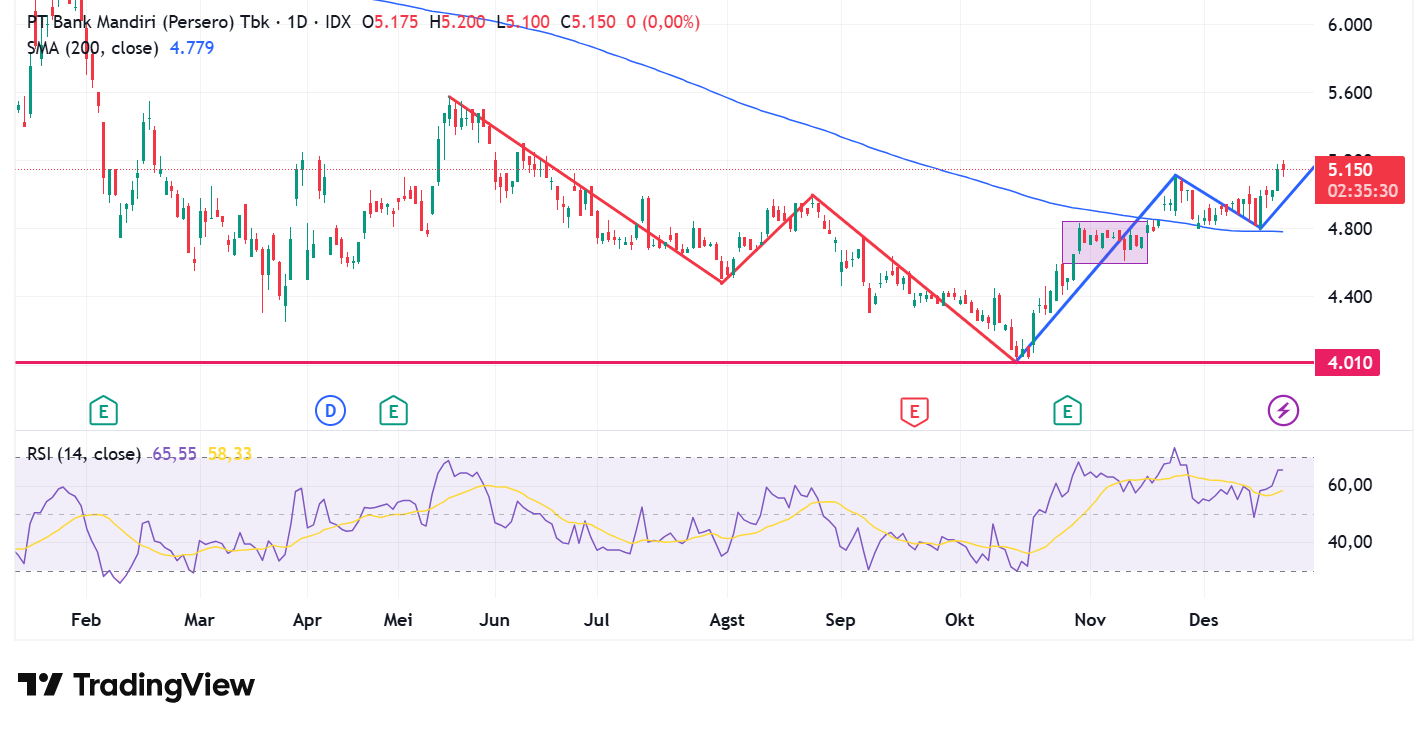1428x730 pixels.
Task: Click the 02:35:30 bar countdown timer
Action: coord(1361,191)
